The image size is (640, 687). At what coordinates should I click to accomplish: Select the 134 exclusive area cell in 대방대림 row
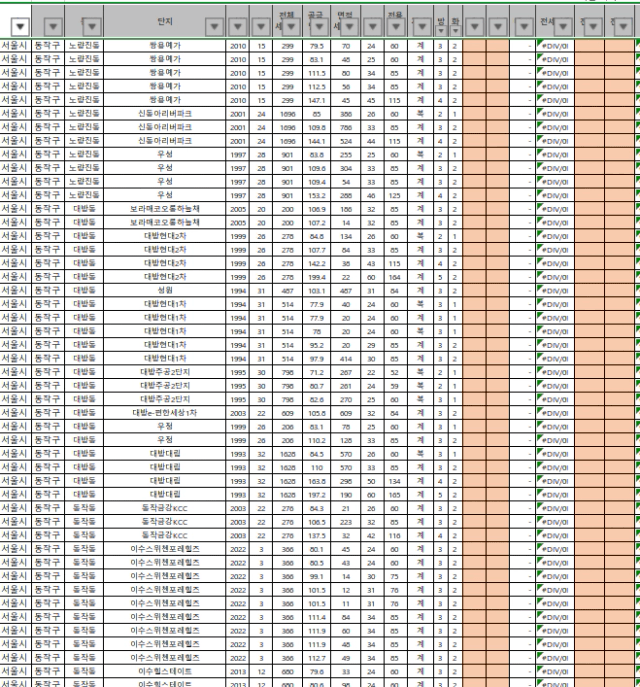click(x=395, y=481)
